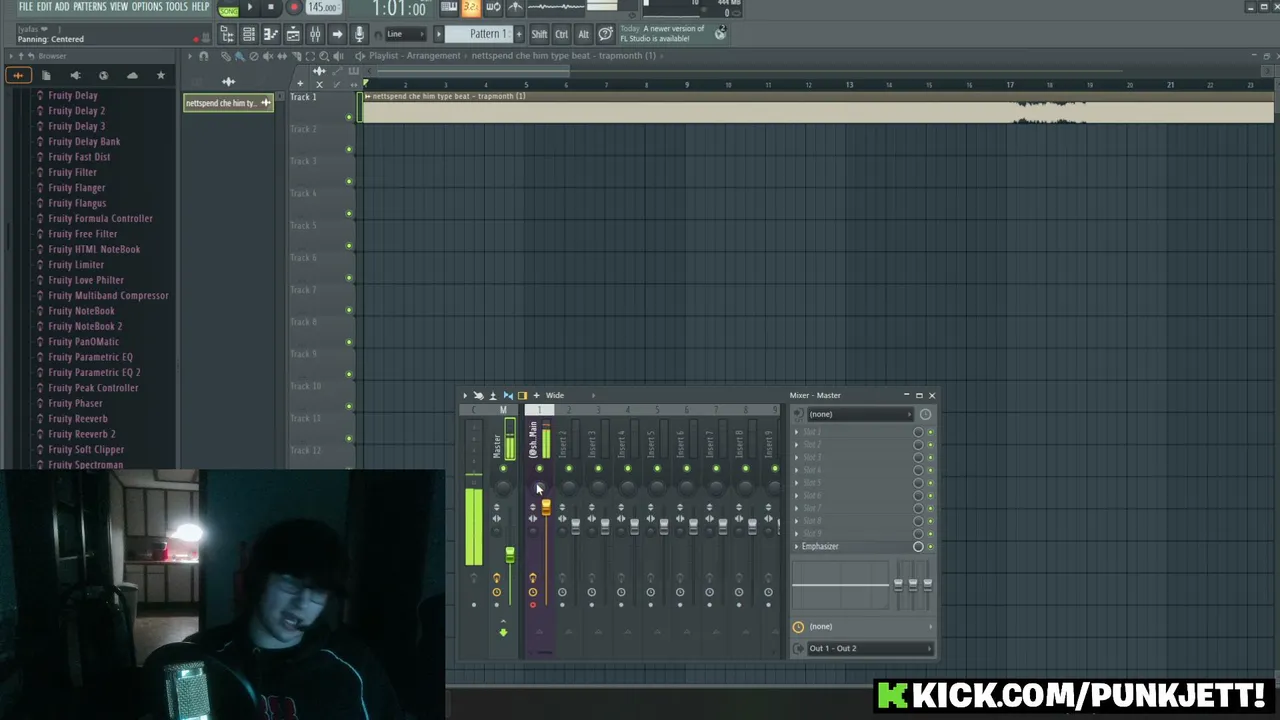Click the Shift typing keyboard button
Viewport: 1280px width, 720px height.
pos(539,34)
